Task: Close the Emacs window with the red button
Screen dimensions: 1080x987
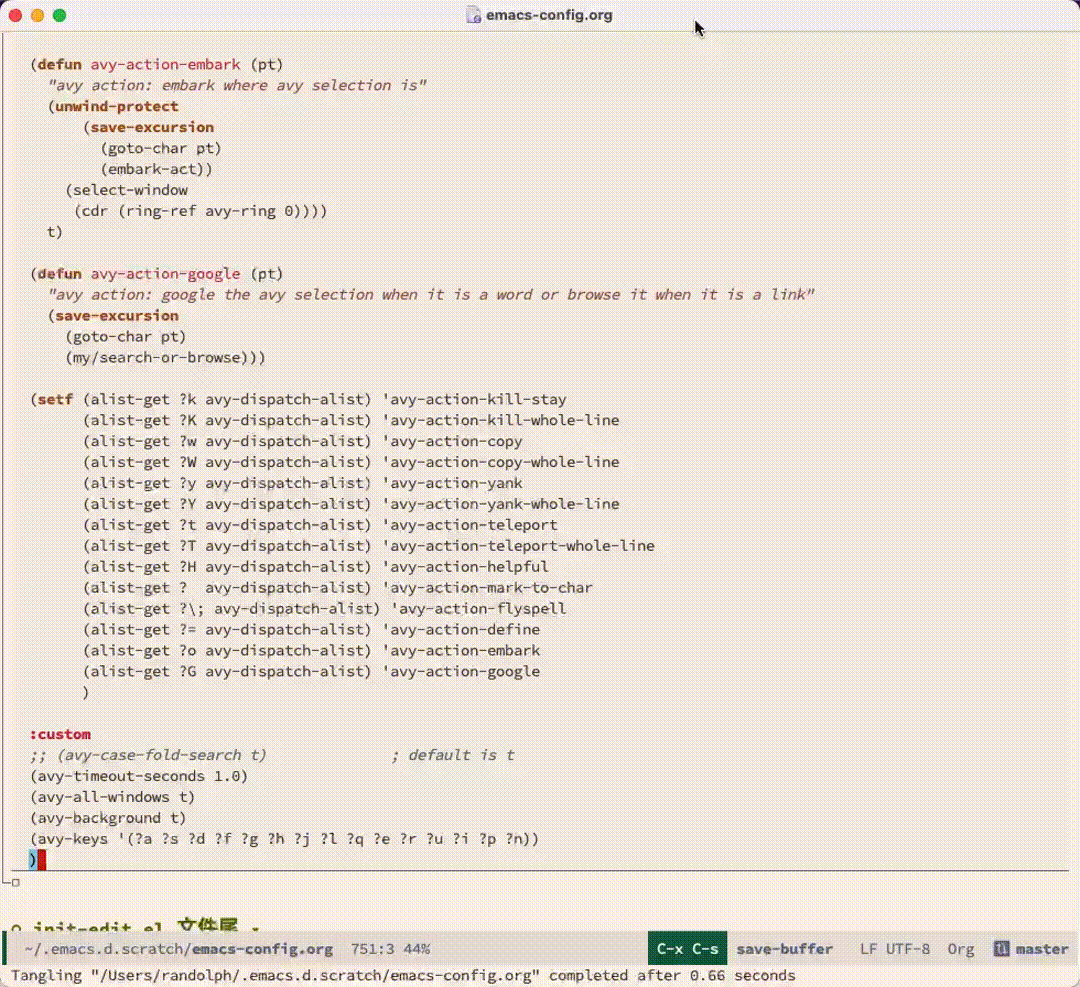Action: pos(15,15)
